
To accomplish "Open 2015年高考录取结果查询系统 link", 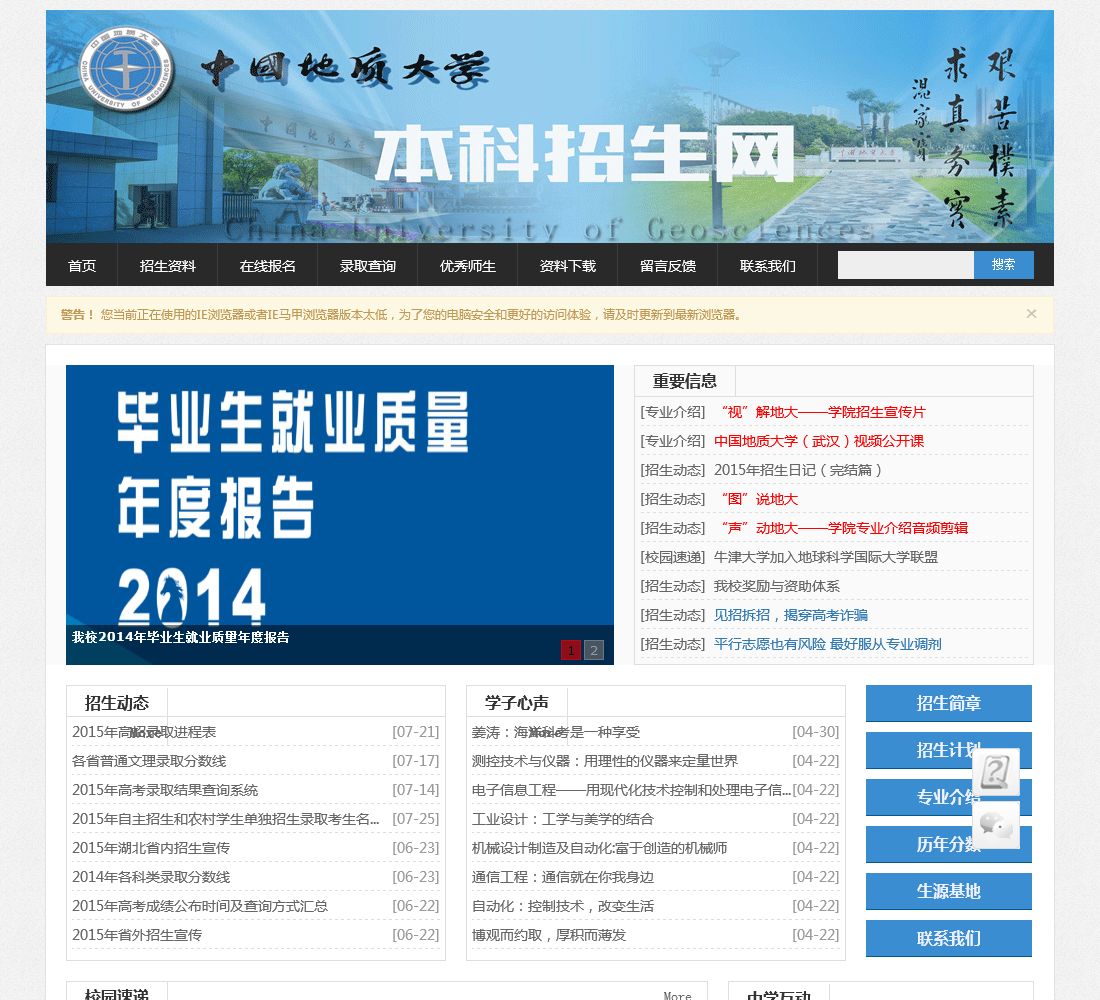I will pyautogui.click(x=165, y=790).
